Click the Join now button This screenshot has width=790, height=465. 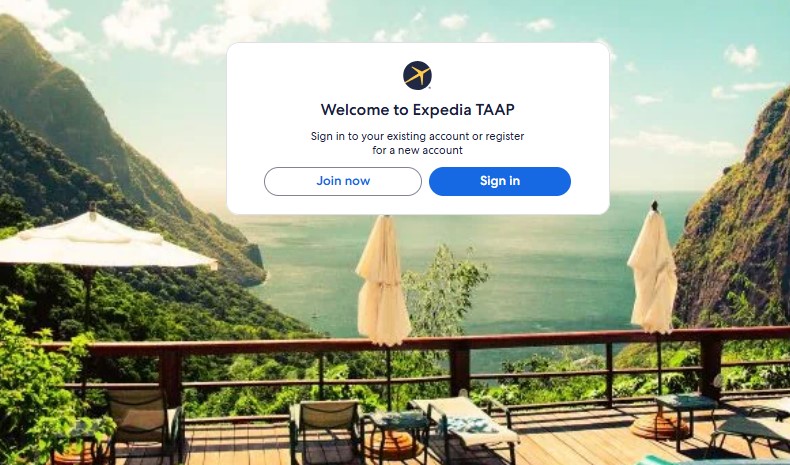pyautogui.click(x=343, y=181)
